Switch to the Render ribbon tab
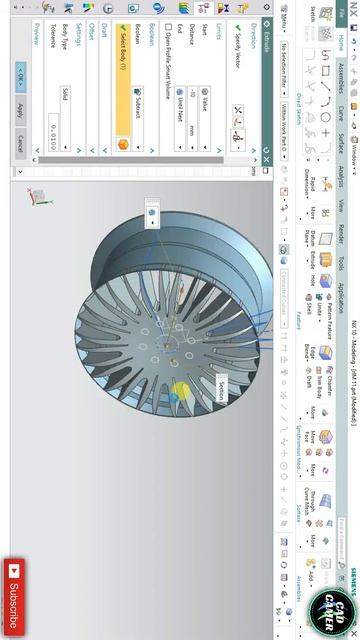This screenshot has height=640, width=360. [342, 234]
